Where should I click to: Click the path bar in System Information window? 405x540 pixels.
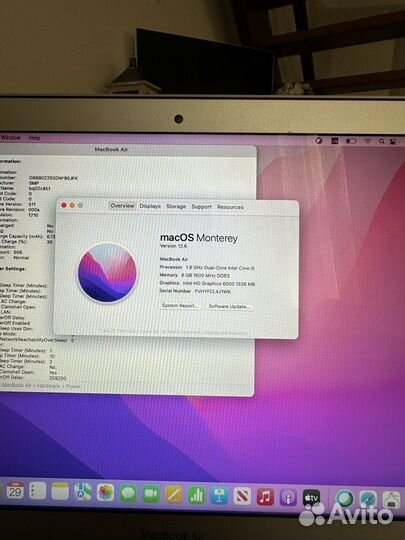[40, 386]
